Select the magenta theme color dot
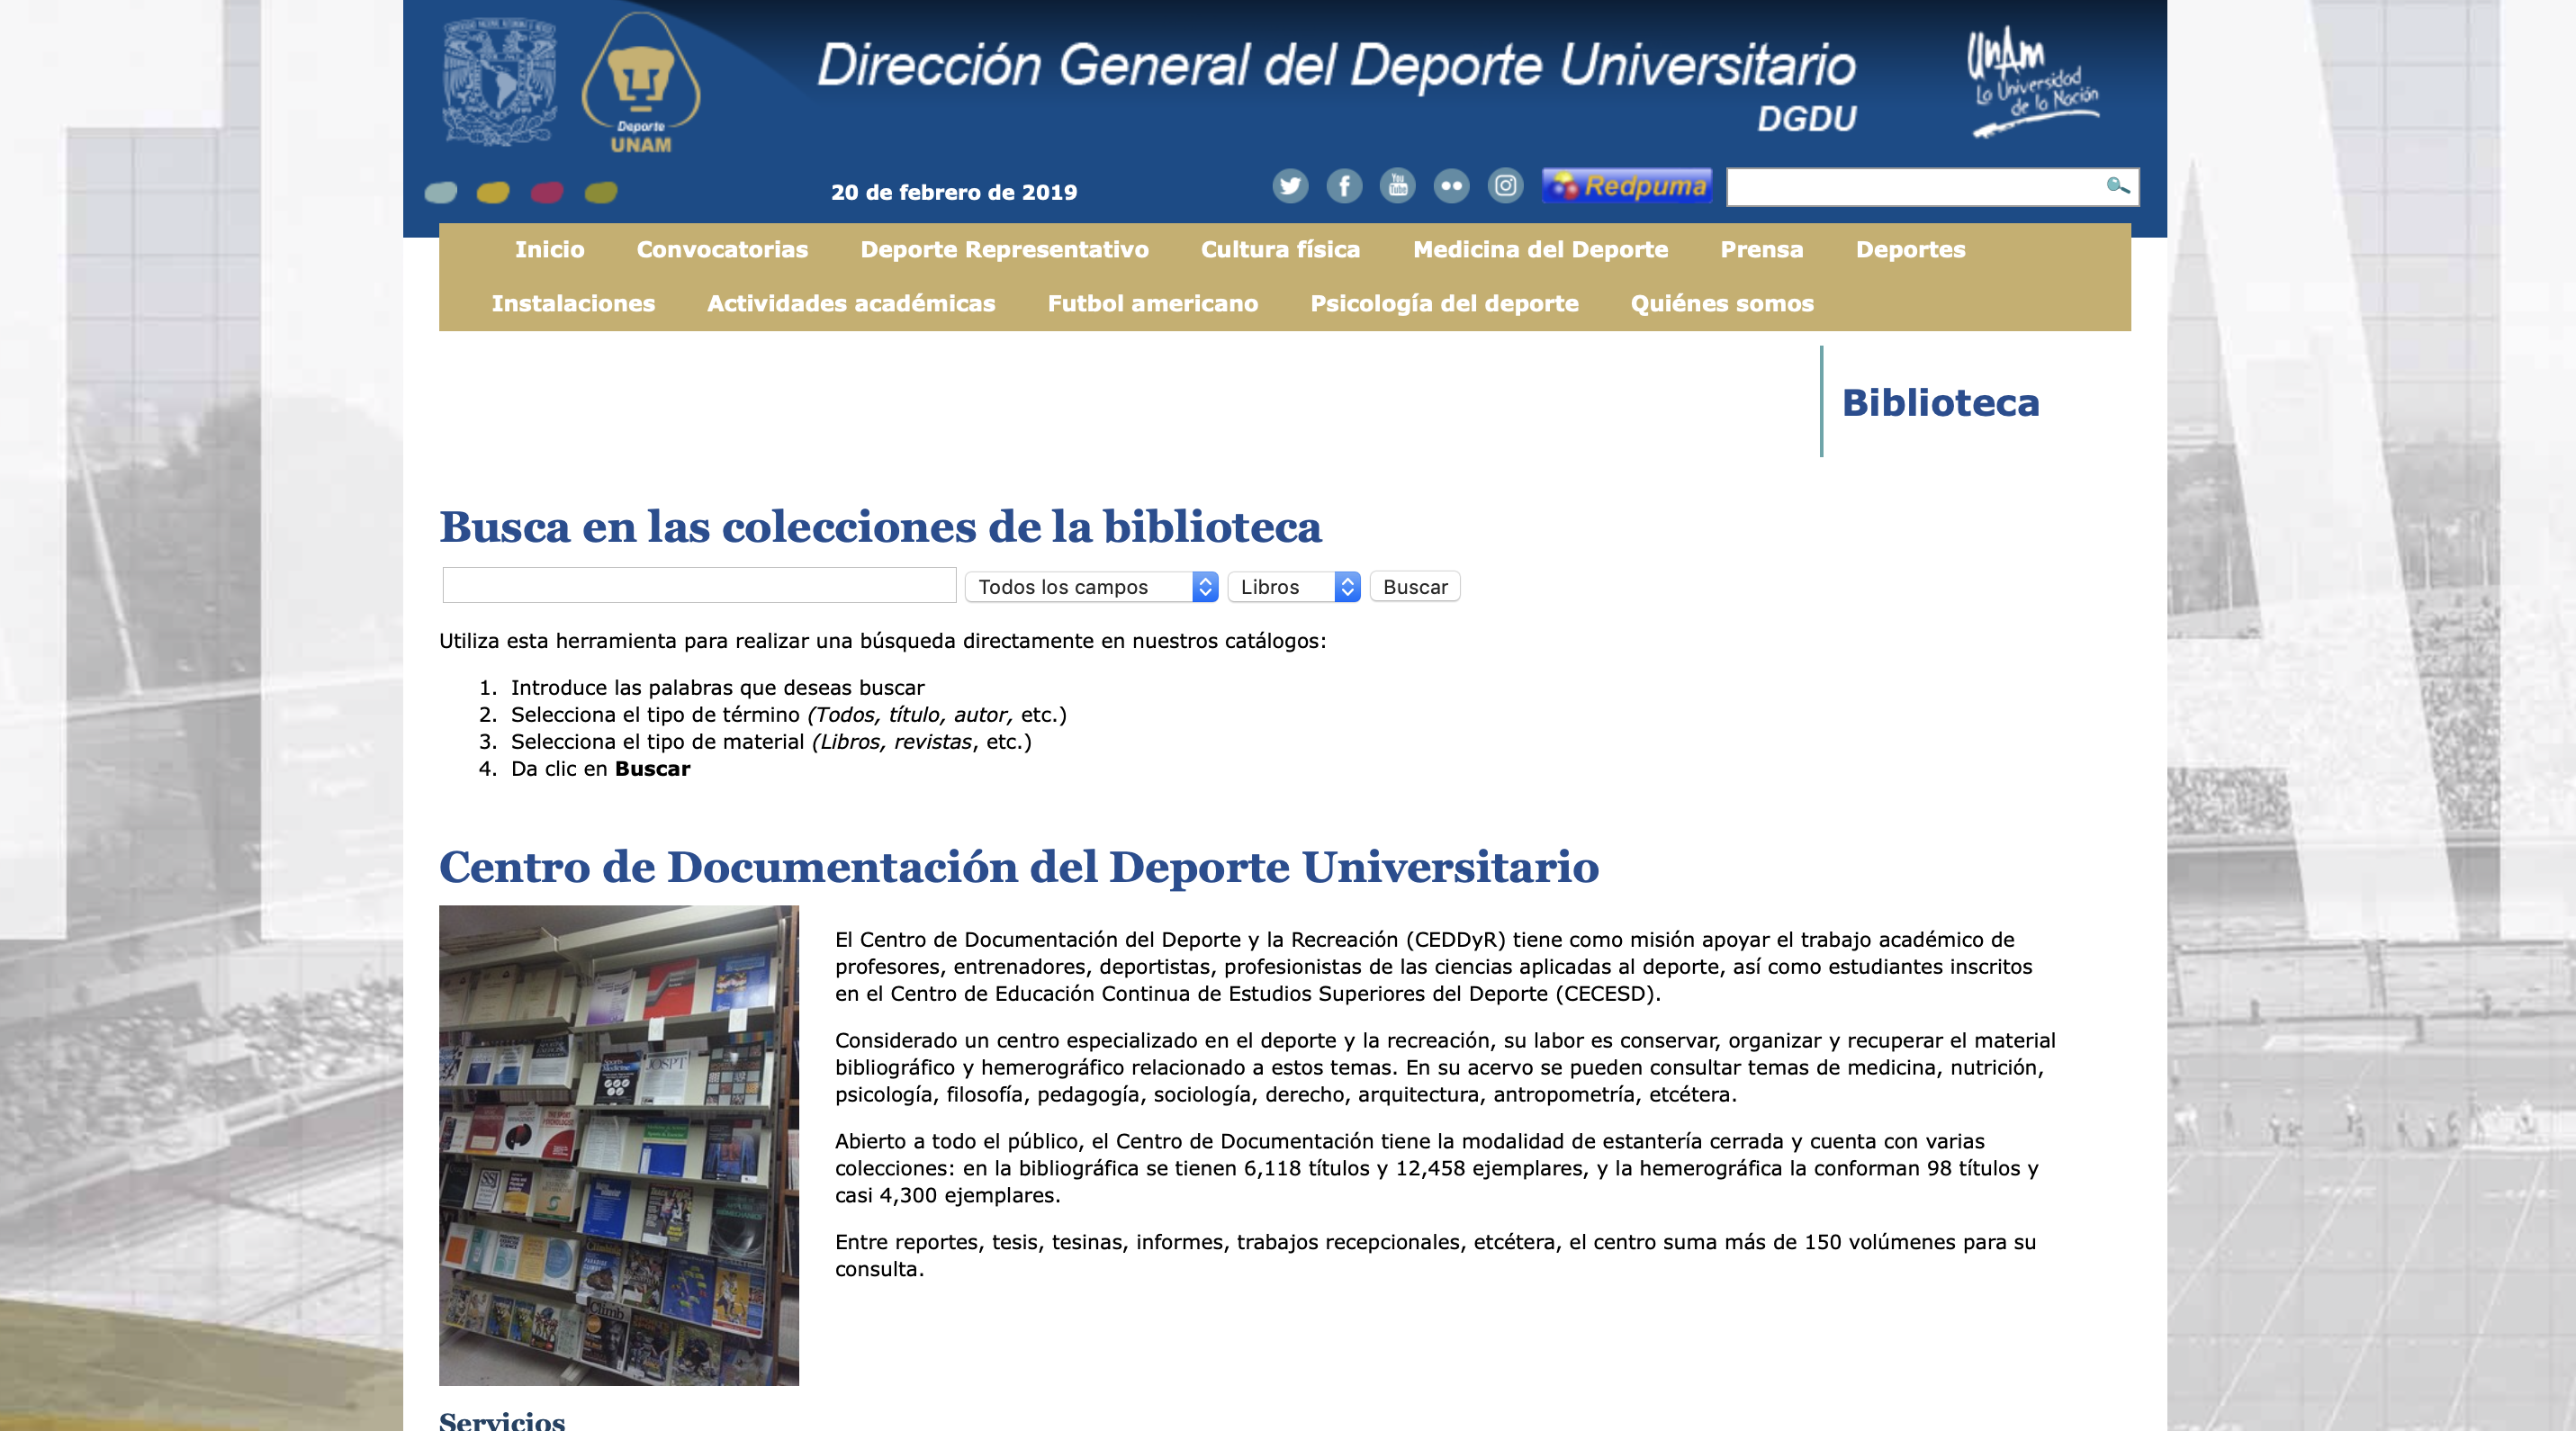The image size is (2576, 1431). tap(547, 192)
